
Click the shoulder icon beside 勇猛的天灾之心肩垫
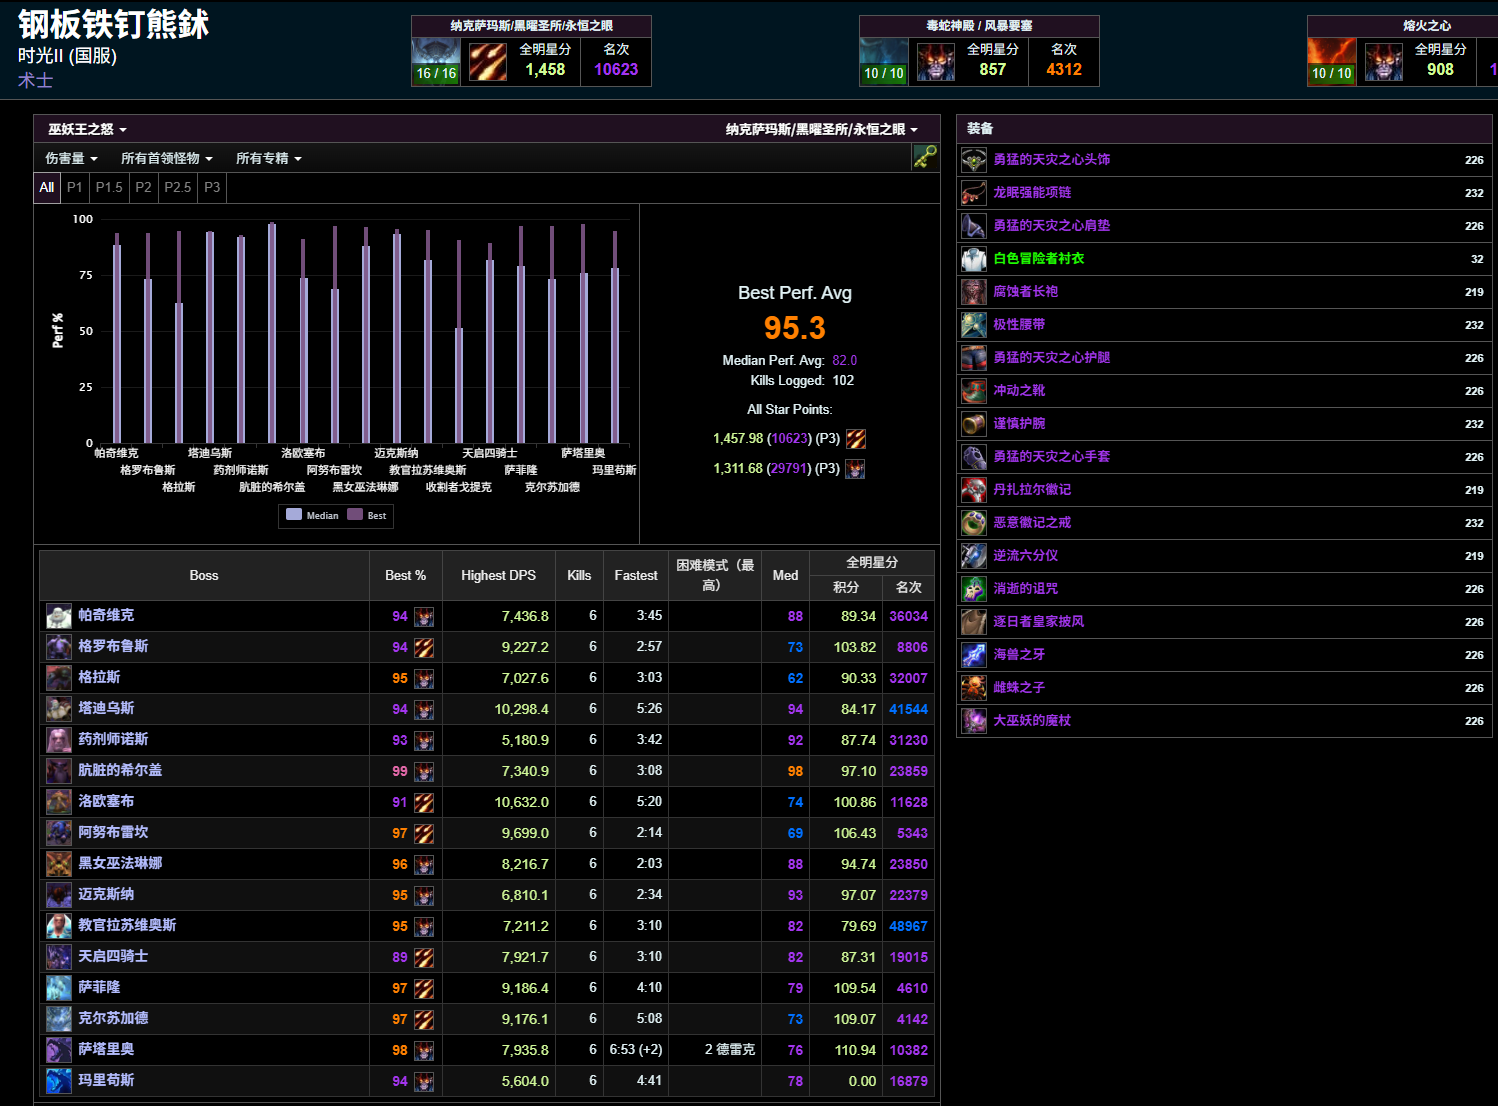pos(974,226)
